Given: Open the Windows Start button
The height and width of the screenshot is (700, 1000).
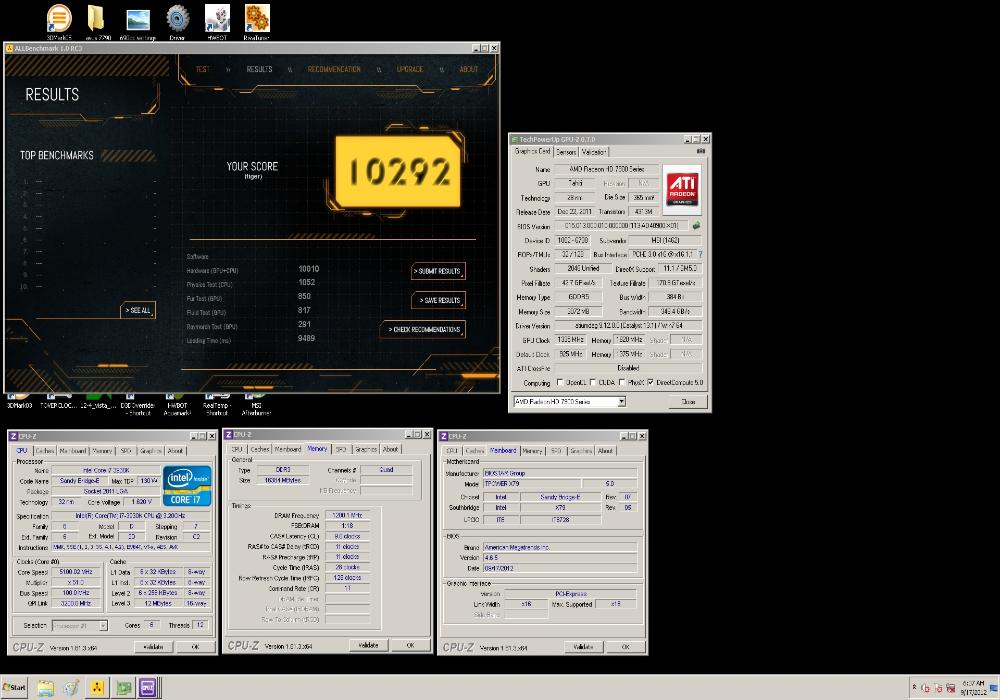Looking at the screenshot, I should [x=14, y=687].
